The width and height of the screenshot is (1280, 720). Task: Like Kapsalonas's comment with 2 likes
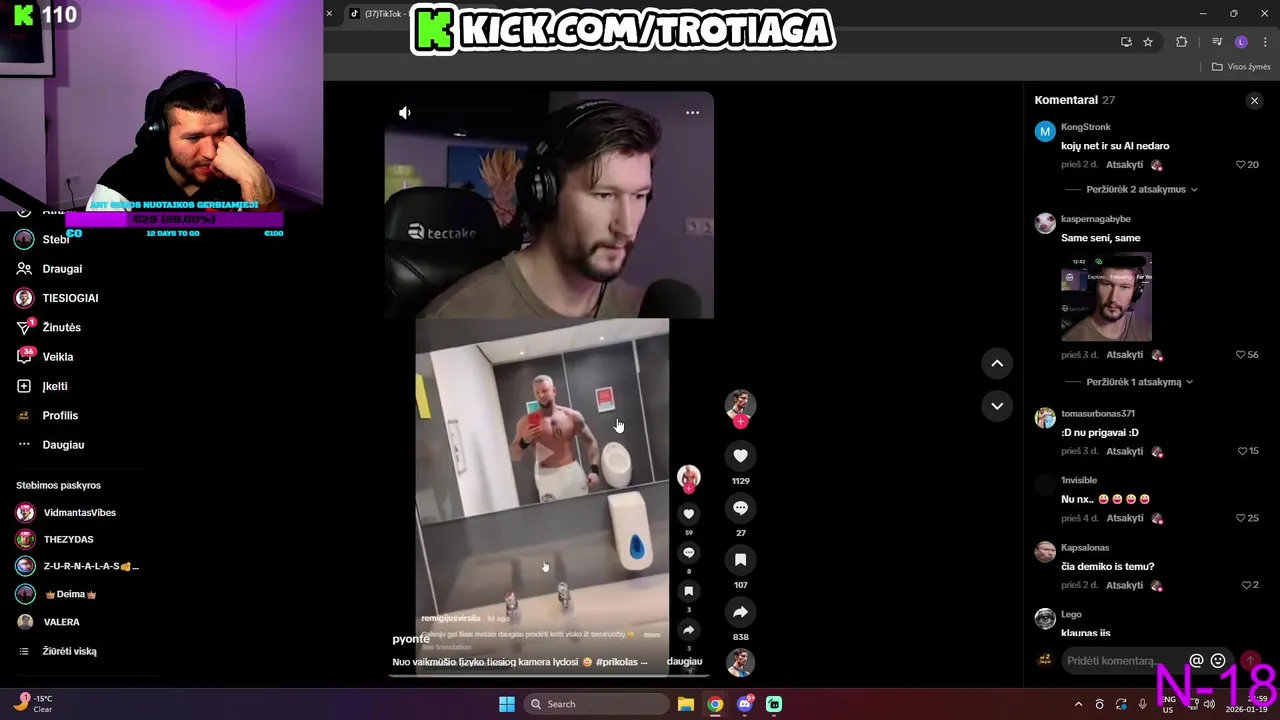1246,585
